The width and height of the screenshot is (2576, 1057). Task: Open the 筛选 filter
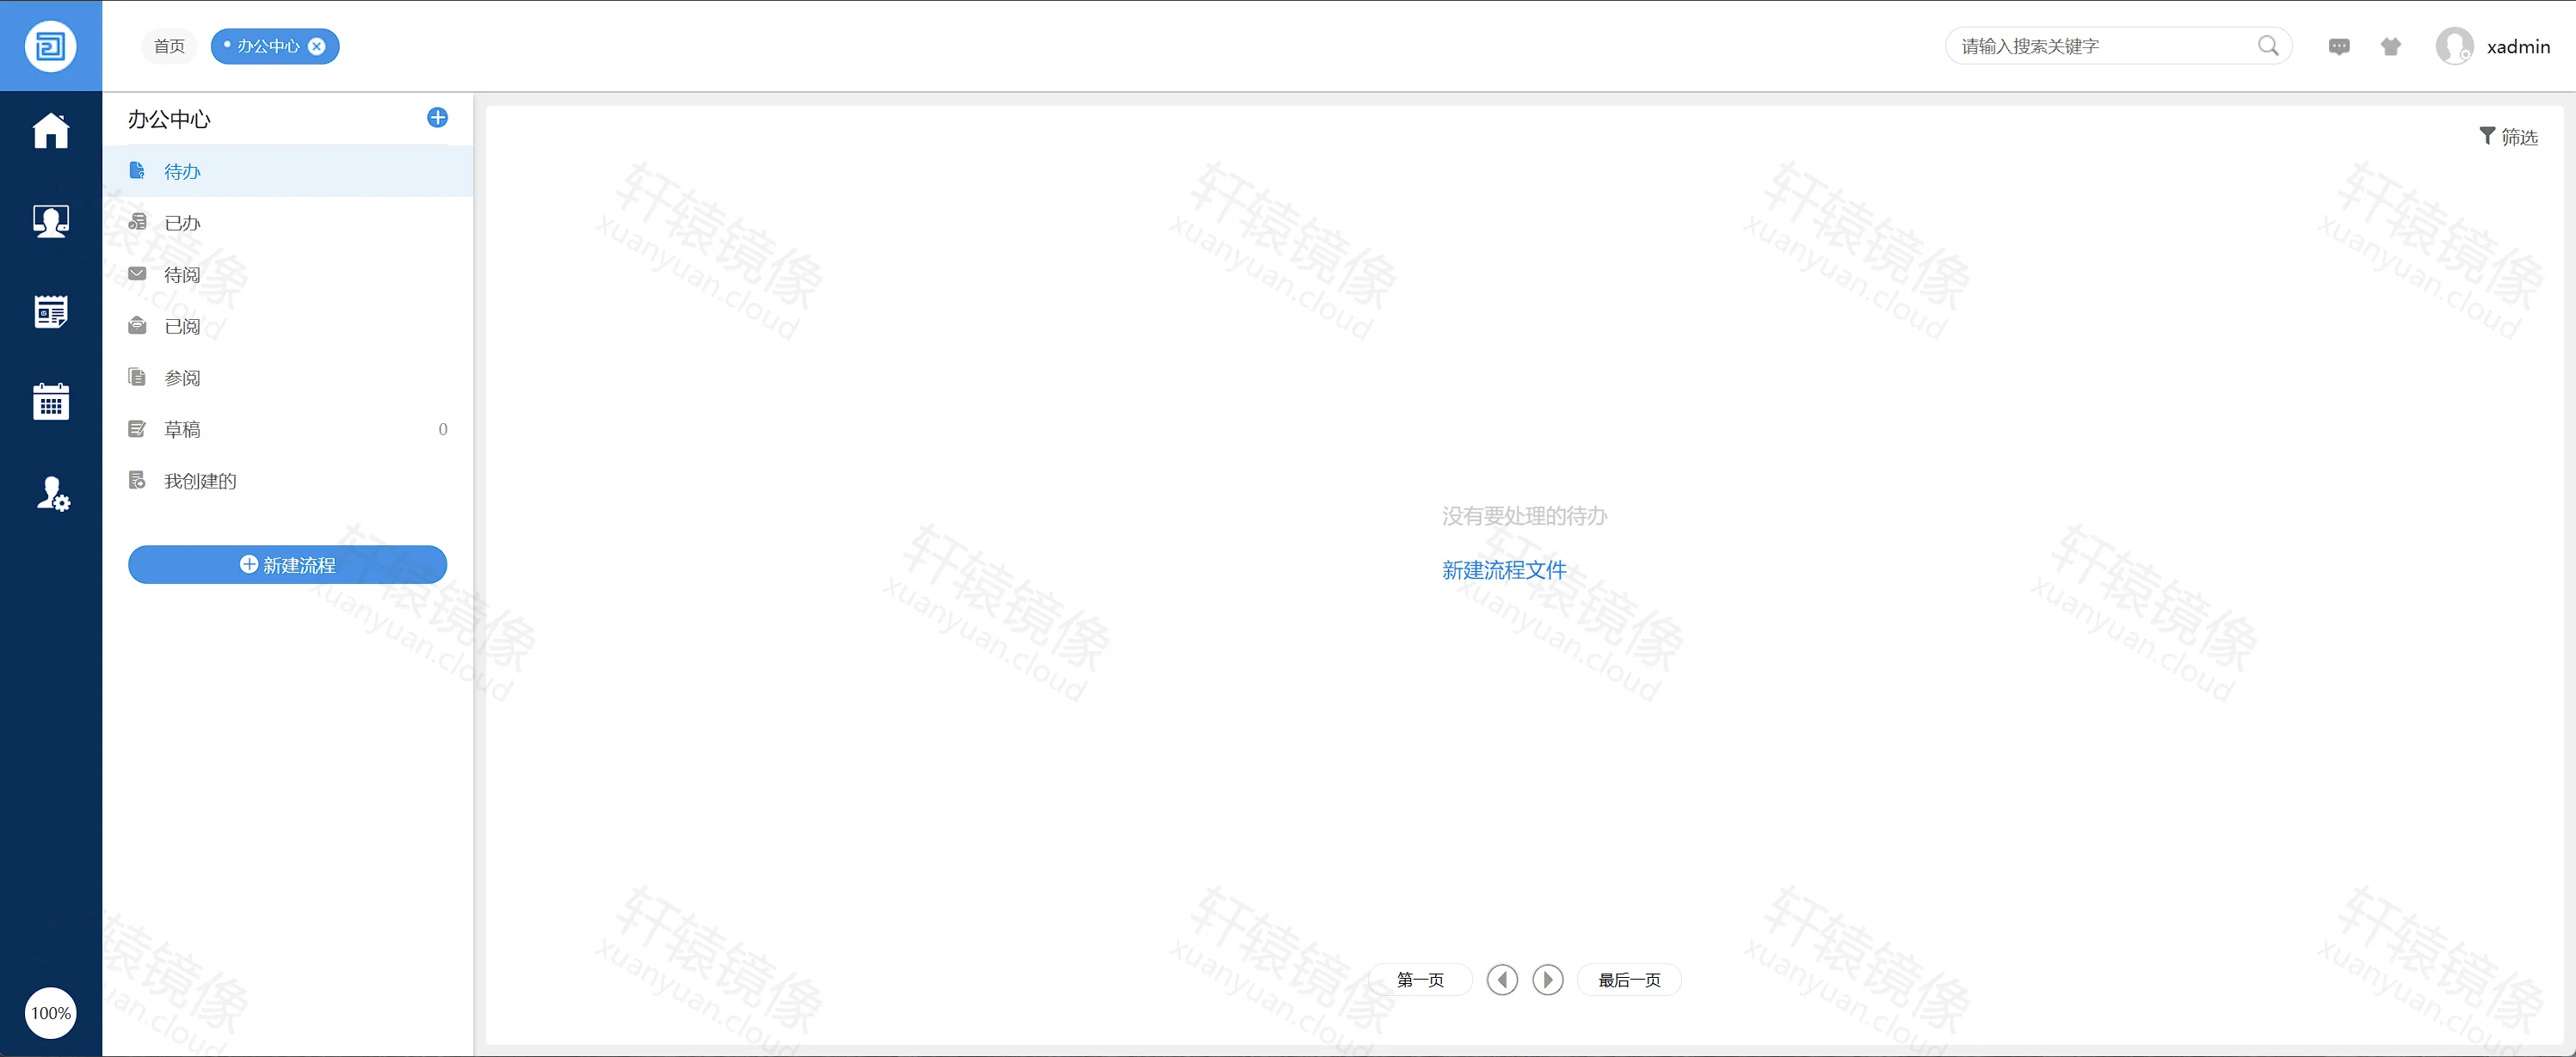2508,137
